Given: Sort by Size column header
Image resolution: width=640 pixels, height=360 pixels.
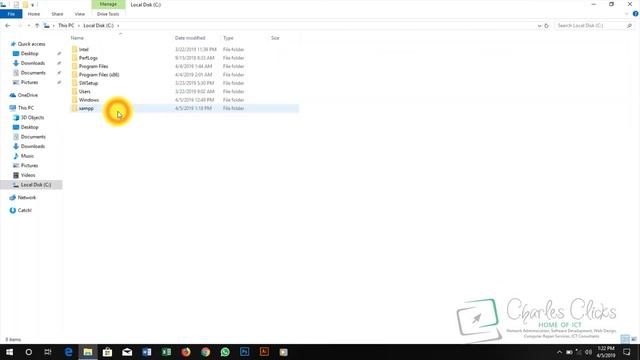Looking at the screenshot, I should (275, 38).
